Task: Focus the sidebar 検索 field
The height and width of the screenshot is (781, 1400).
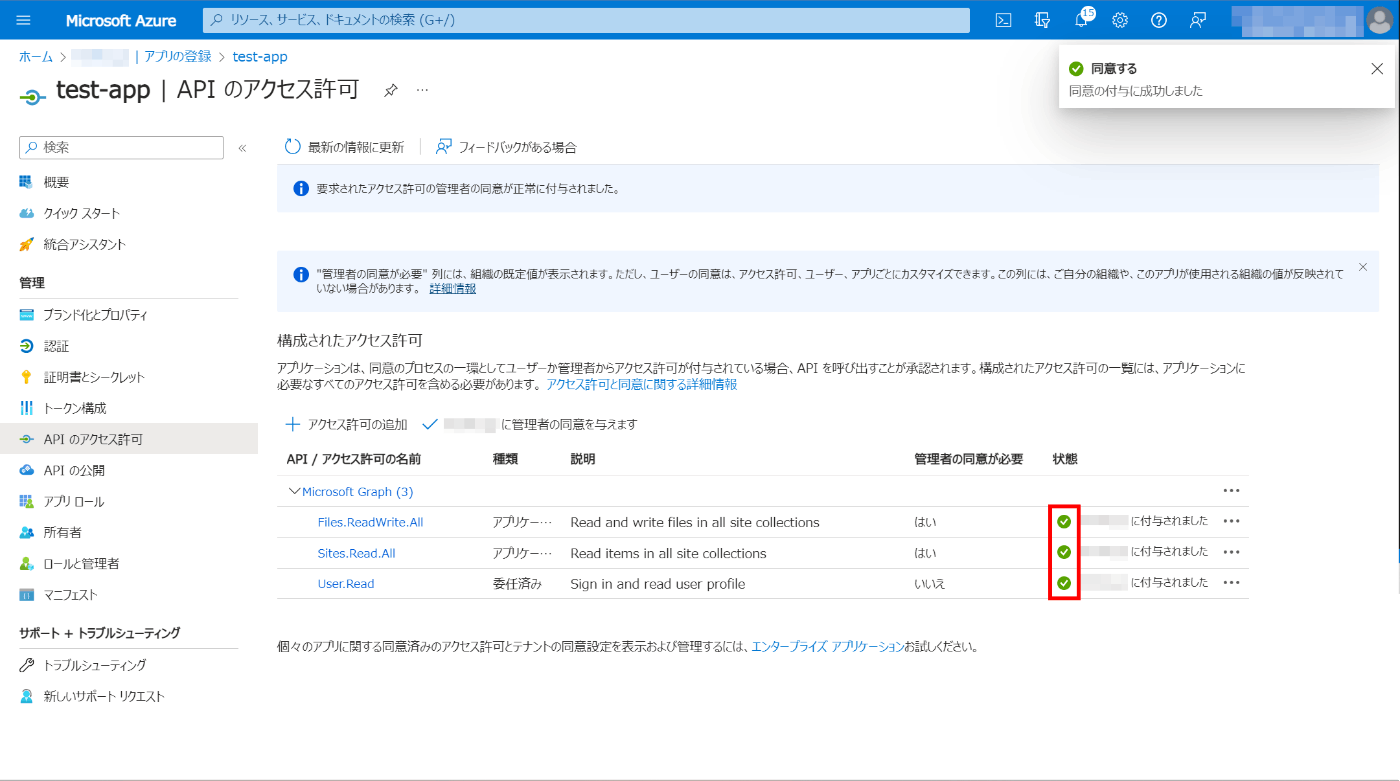Action: (121, 147)
